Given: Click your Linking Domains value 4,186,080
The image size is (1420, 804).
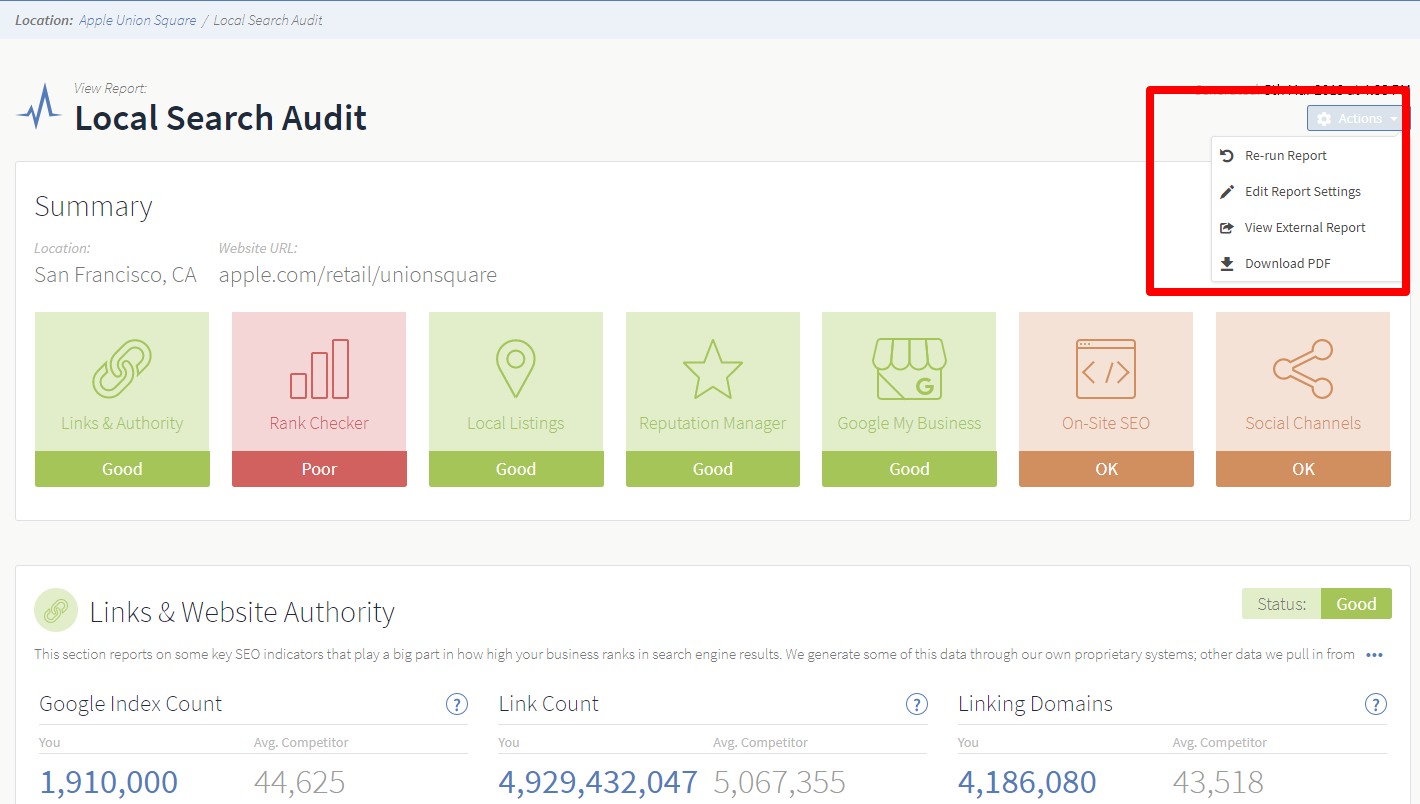Looking at the screenshot, I should 1027,782.
